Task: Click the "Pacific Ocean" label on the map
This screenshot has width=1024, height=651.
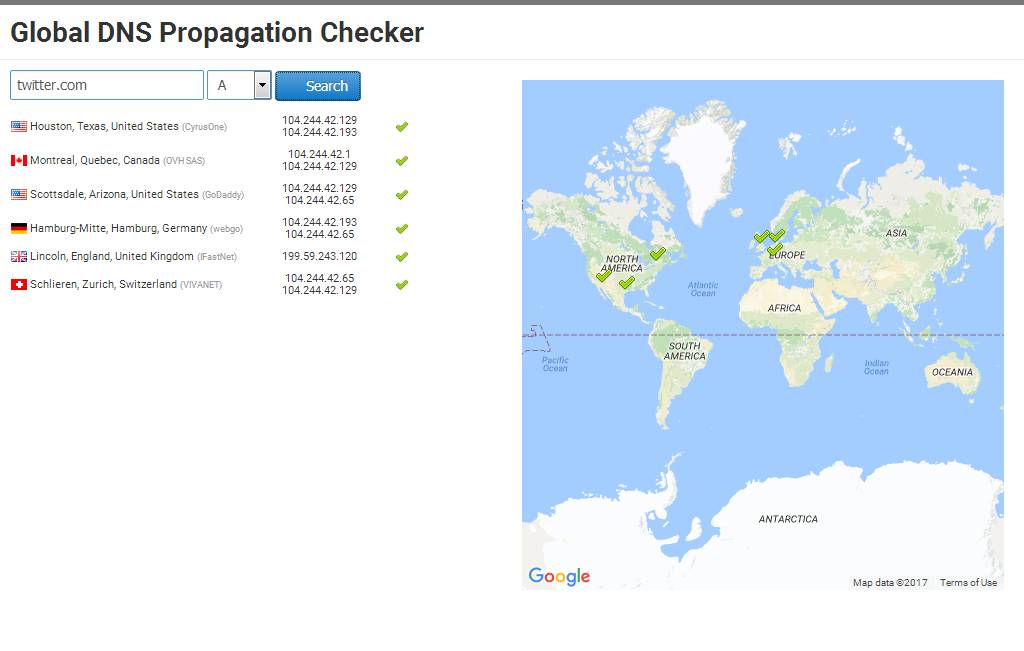Action: [x=555, y=364]
